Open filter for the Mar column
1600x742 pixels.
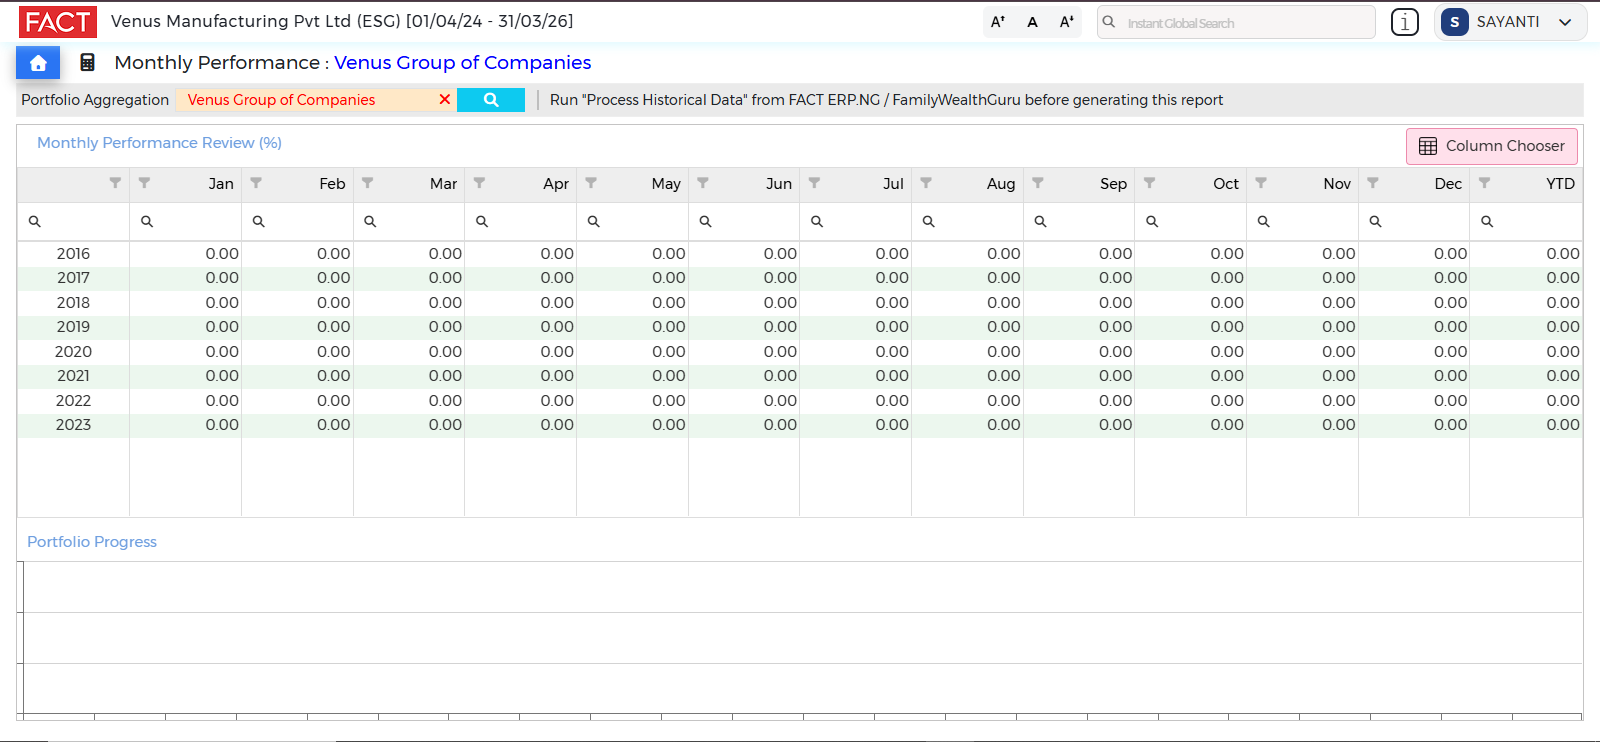(367, 183)
